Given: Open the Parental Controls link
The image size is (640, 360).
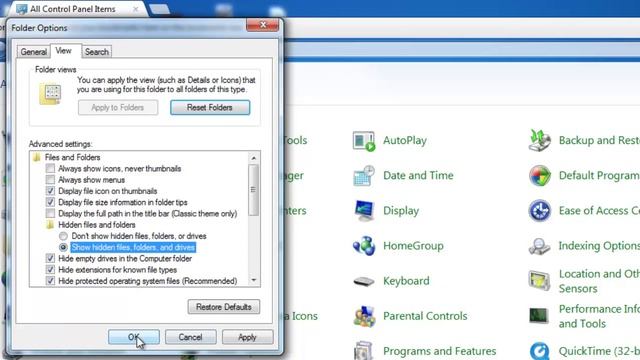Looking at the screenshot, I should coord(425,316).
